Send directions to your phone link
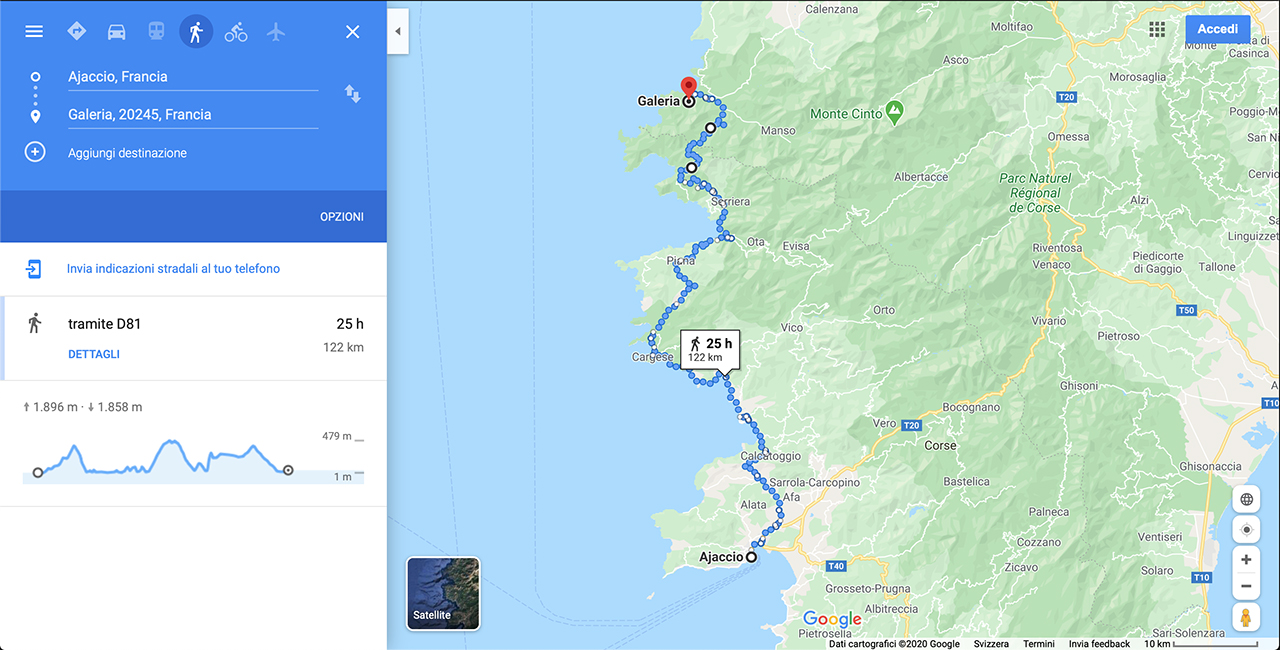 coord(173,268)
